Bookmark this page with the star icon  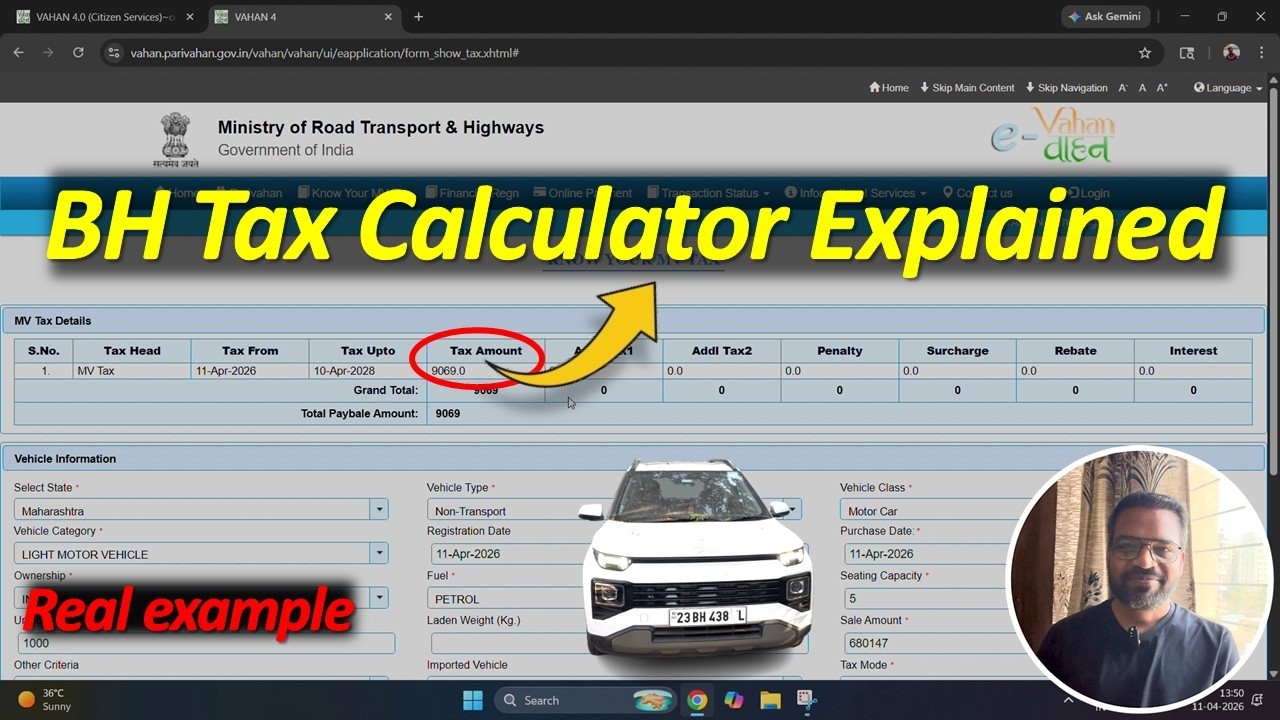point(1145,53)
